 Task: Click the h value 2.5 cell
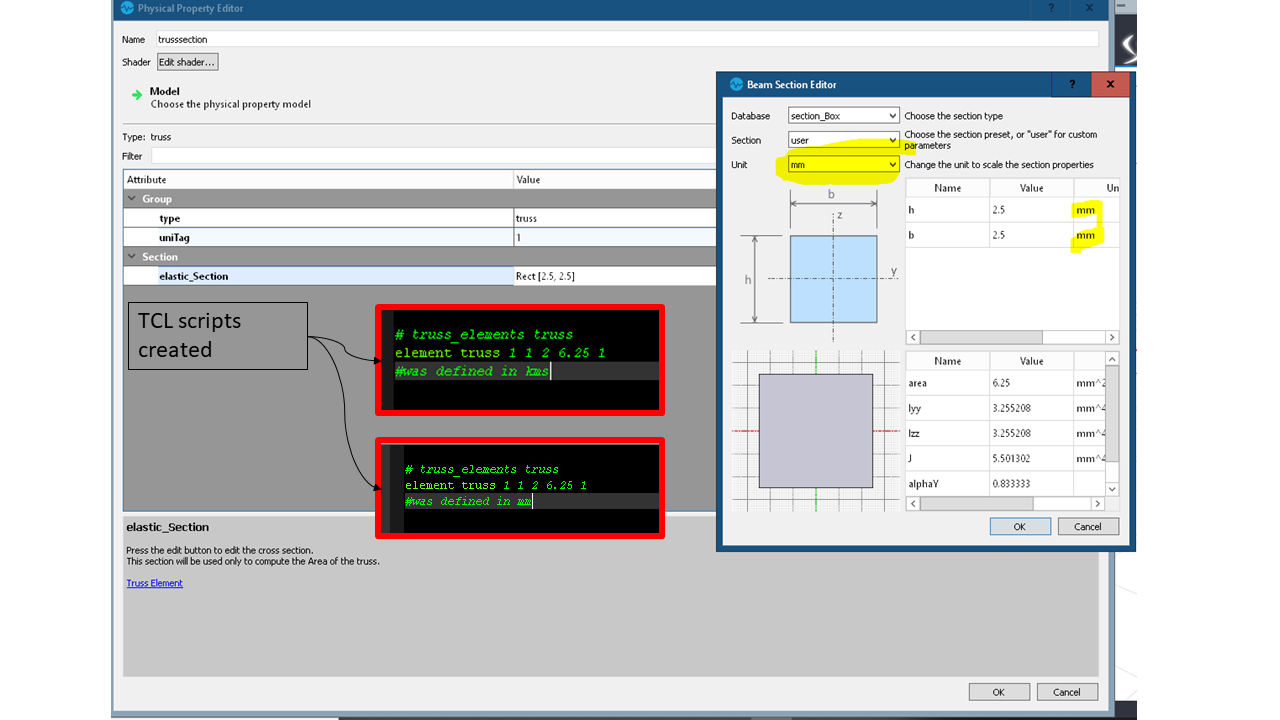tap(1032, 210)
